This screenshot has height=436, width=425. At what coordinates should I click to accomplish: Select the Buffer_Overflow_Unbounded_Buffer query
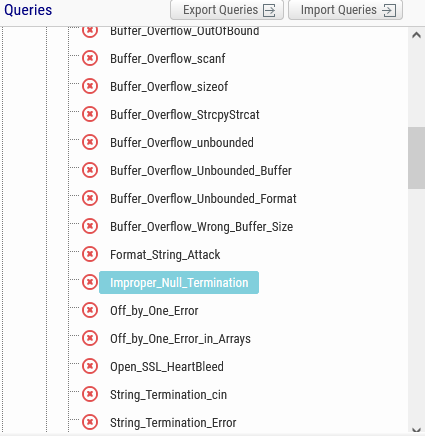pos(201,171)
